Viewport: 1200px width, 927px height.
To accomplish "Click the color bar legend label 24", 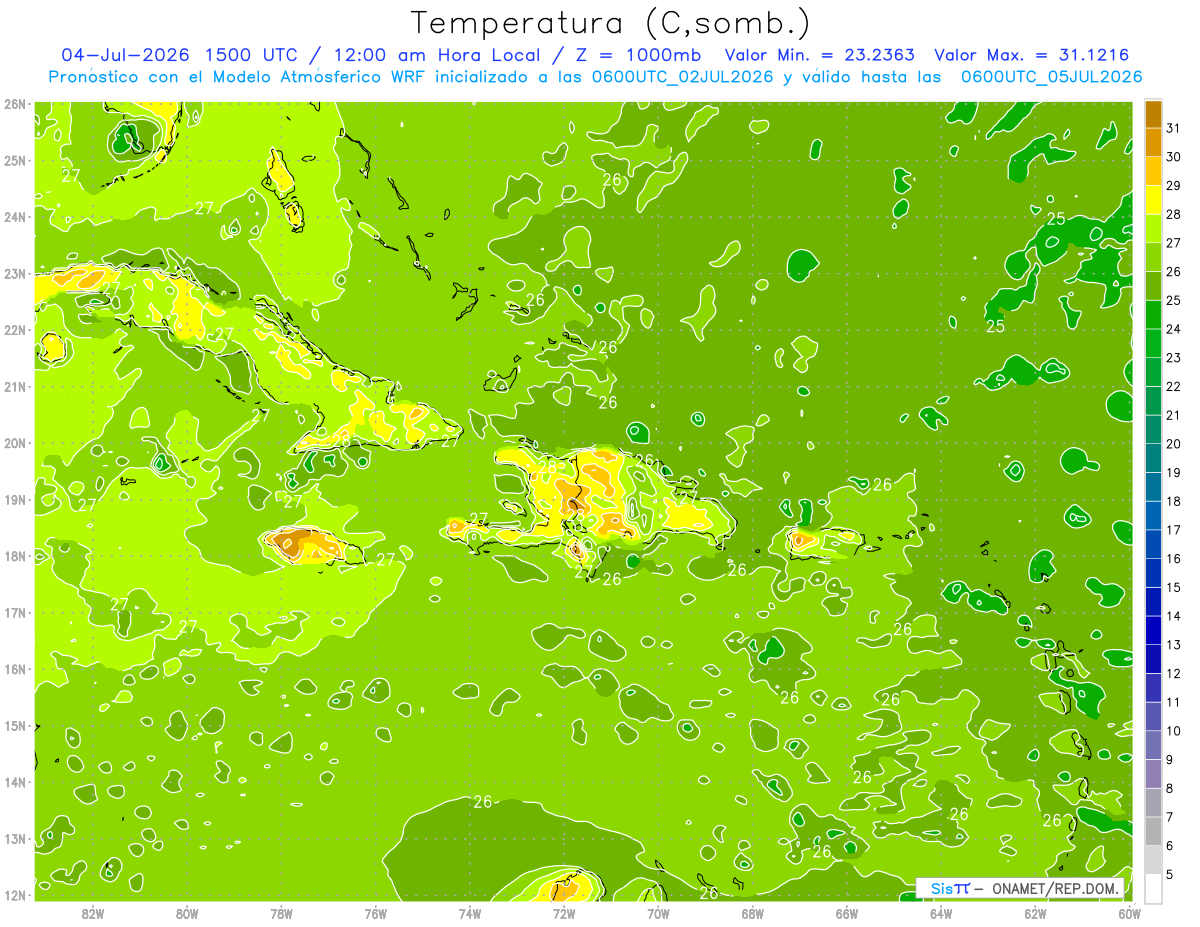I will pyautogui.click(x=1173, y=329).
